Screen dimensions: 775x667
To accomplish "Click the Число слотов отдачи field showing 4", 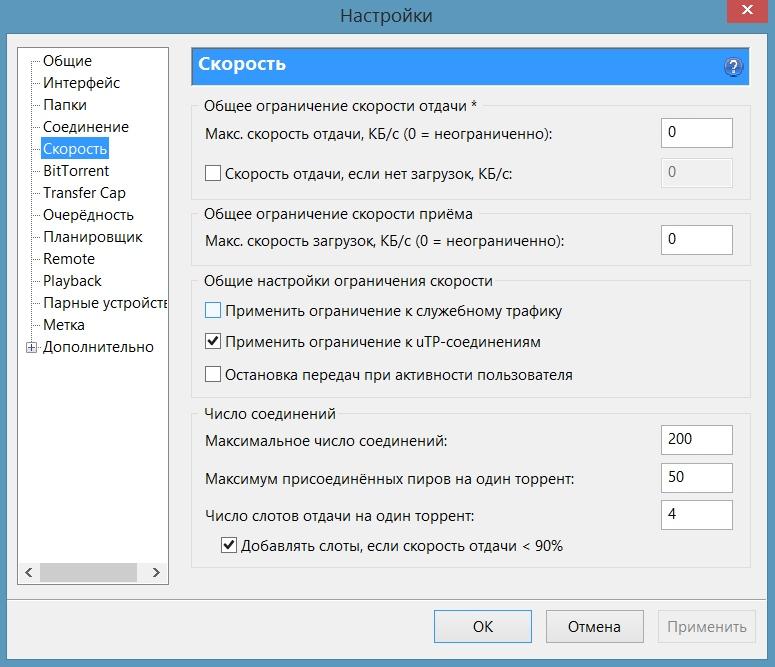I will (x=696, y=515).
